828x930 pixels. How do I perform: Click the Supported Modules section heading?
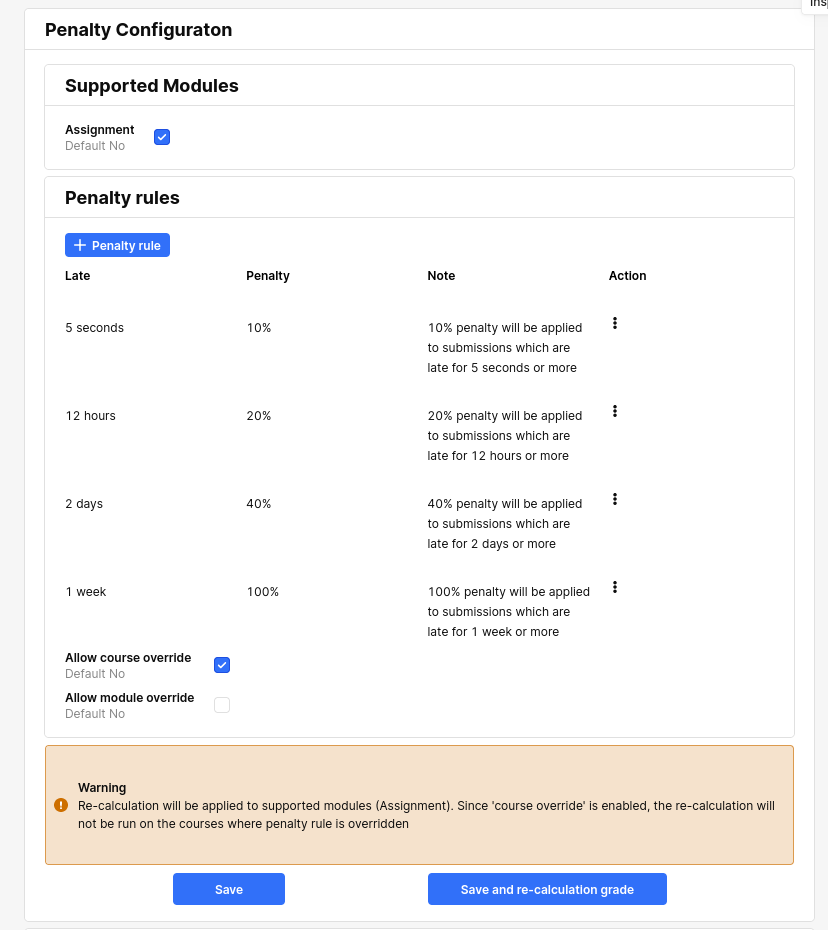pos(152,85)
